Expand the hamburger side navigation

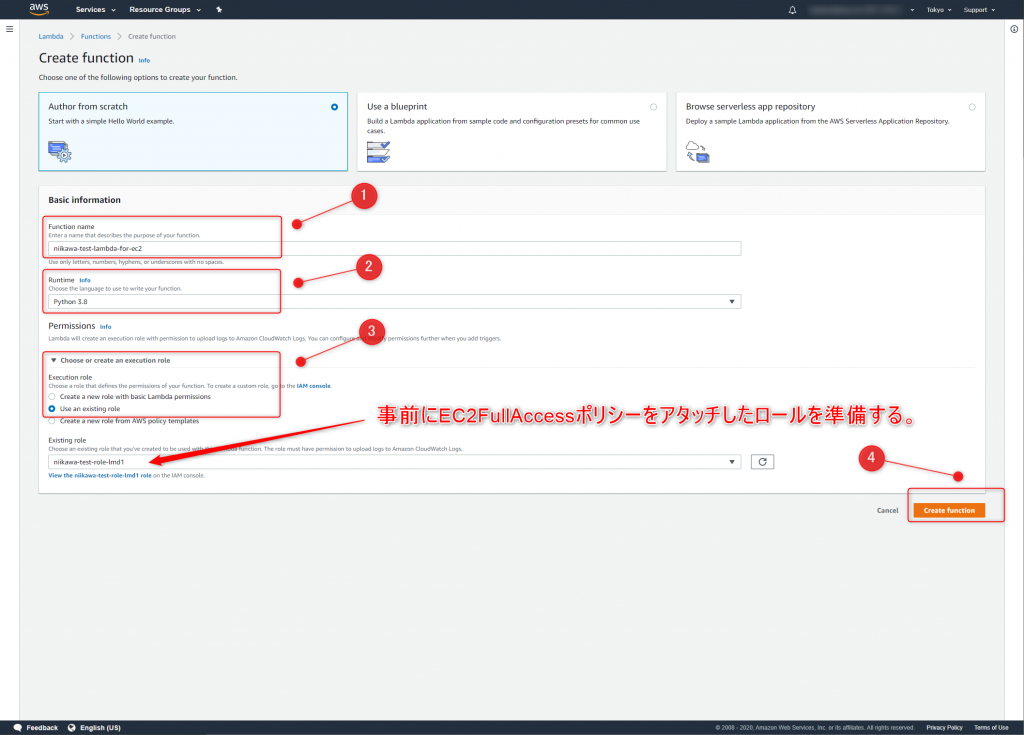[x=9, y=29]
